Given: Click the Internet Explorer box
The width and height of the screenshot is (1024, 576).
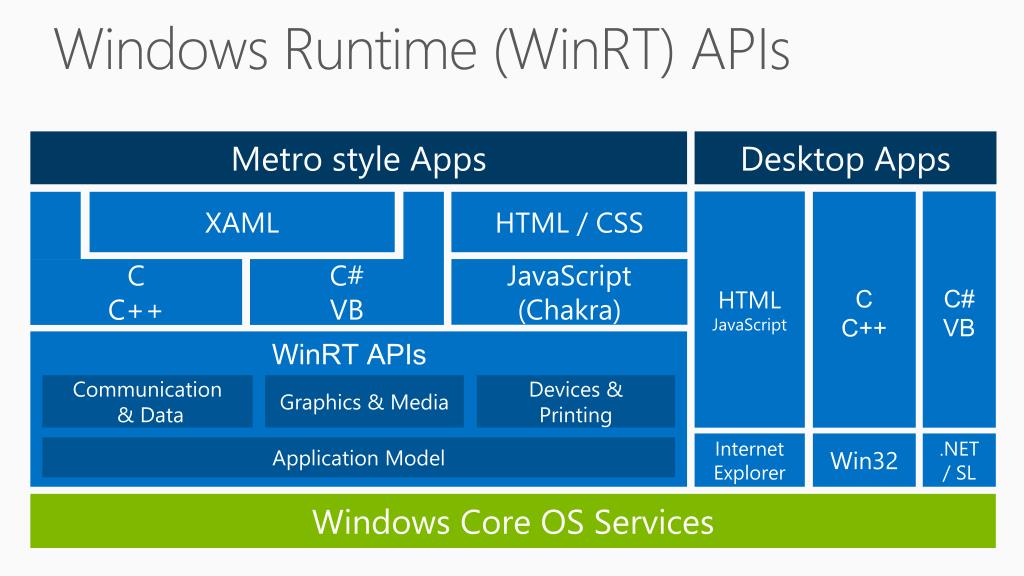Looking at the screenshot, I should click(749, 460).
